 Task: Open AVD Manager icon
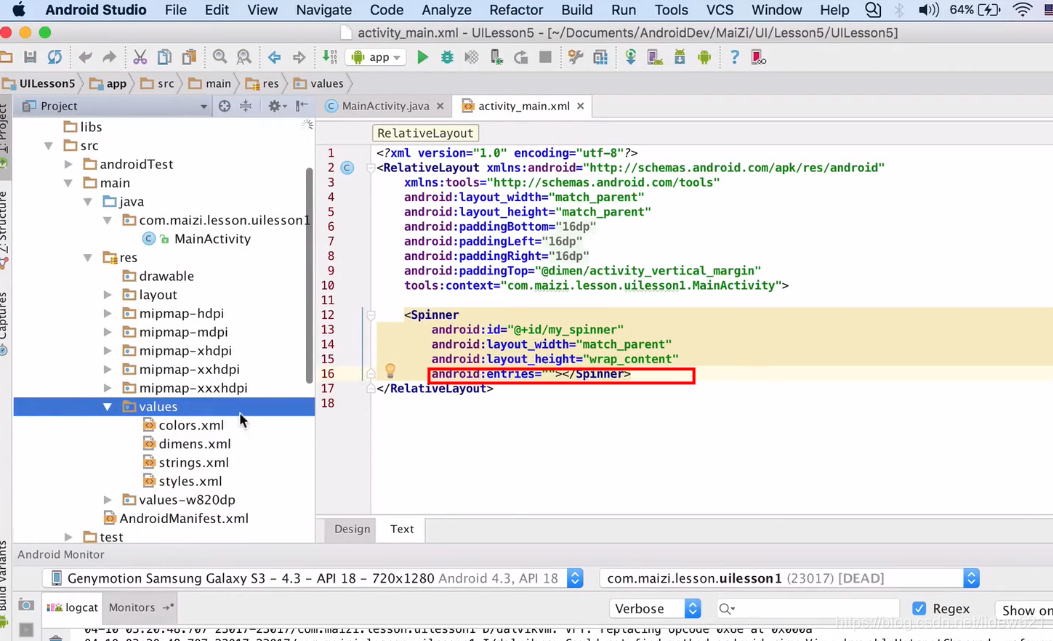[x=655, y=58]
